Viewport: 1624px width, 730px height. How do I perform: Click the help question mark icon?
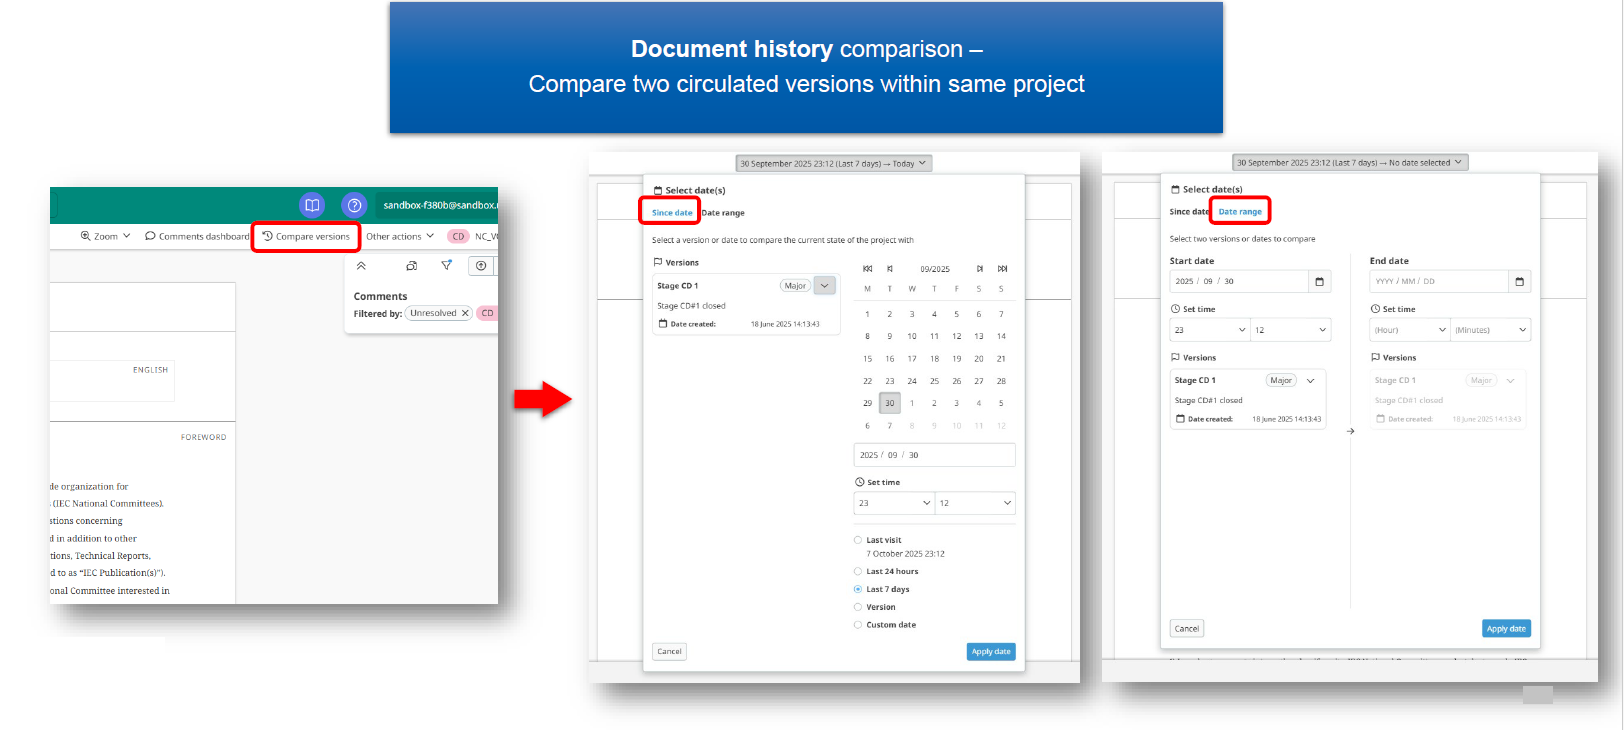tap(354, 205)
